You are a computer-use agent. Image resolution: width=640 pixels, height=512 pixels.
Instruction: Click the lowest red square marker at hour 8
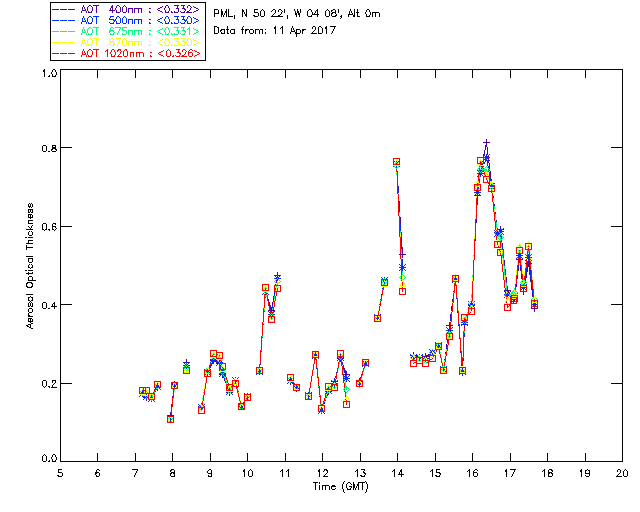[171, 419]
